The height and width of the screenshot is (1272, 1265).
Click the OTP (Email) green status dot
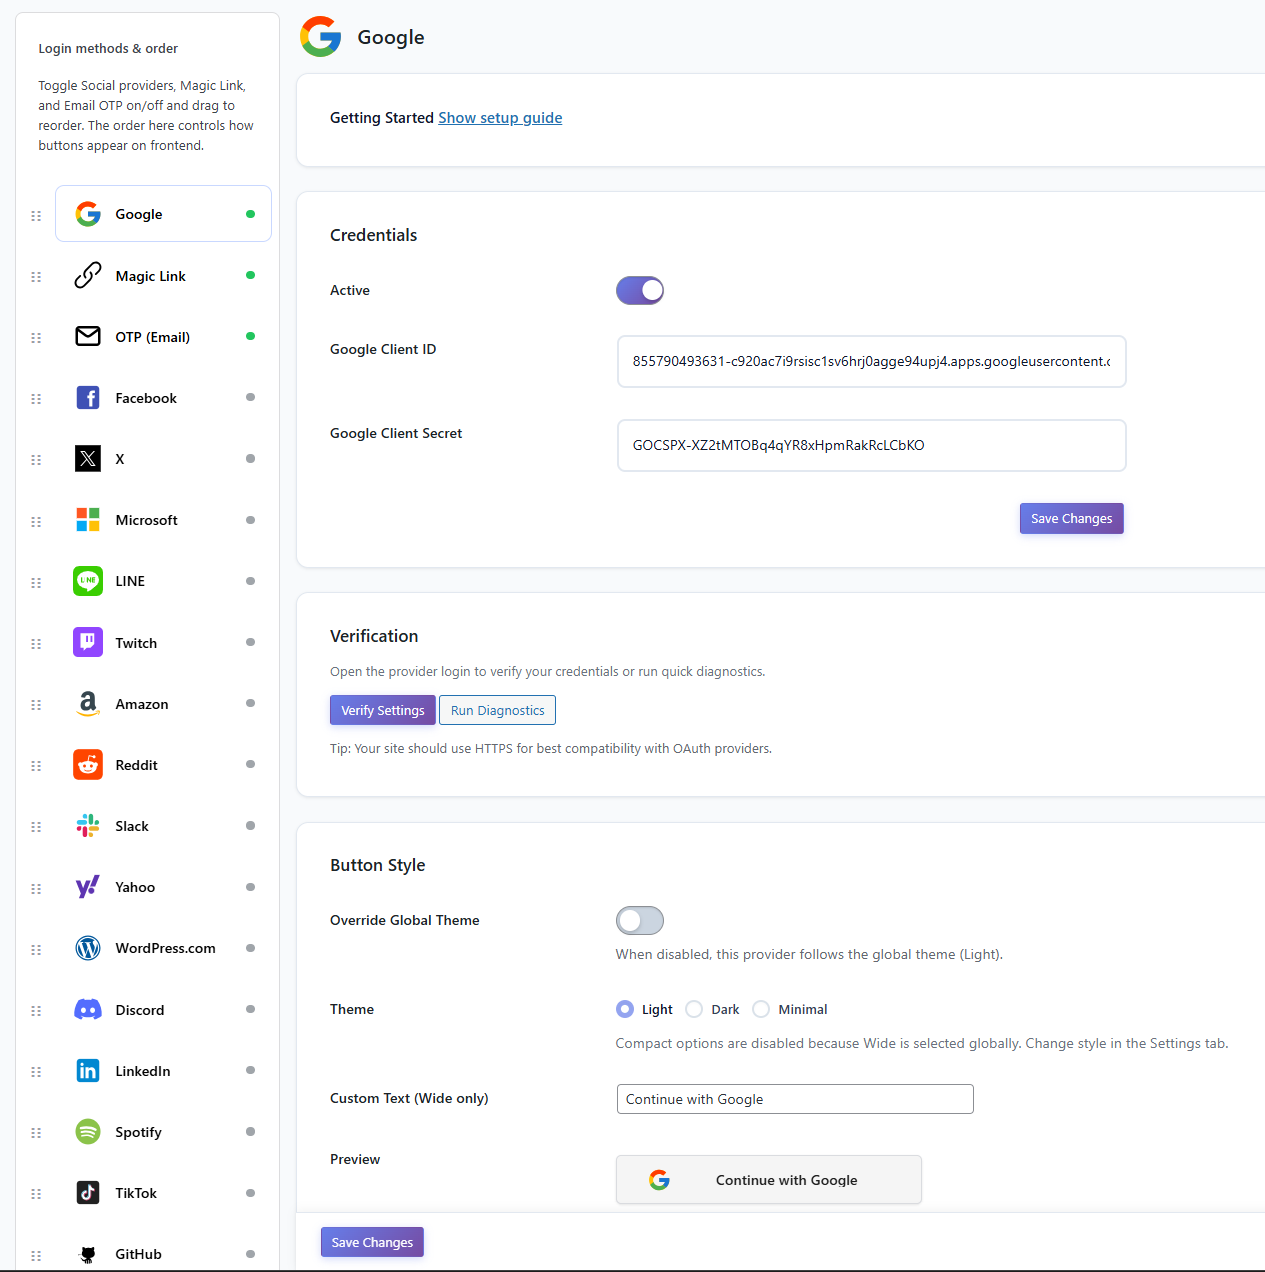(x=250, y=336)
